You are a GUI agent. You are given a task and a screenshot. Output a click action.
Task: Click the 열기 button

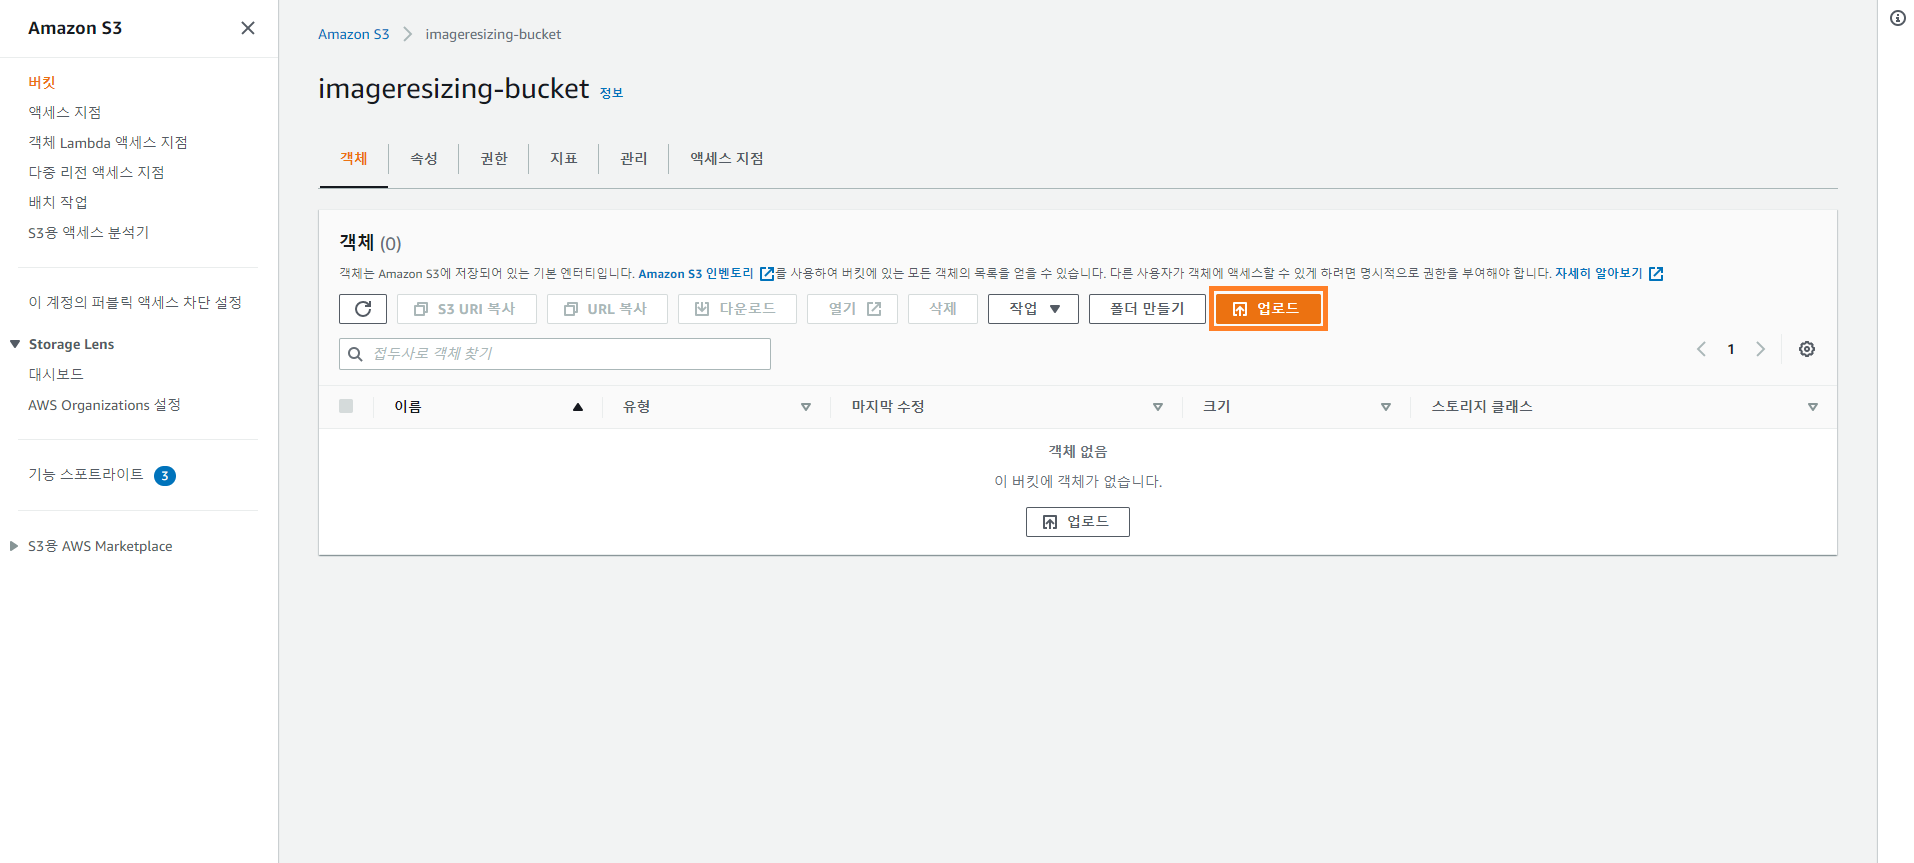click(x=852, y=309)
